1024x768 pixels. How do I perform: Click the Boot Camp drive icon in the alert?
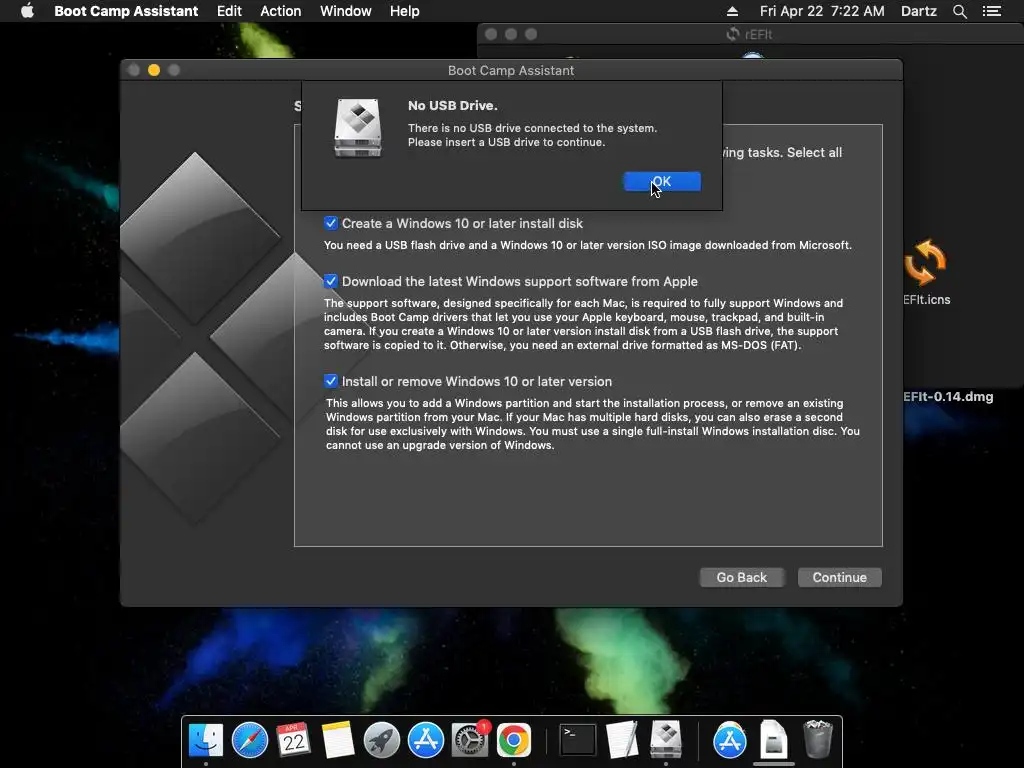click(x=358, y=128)
